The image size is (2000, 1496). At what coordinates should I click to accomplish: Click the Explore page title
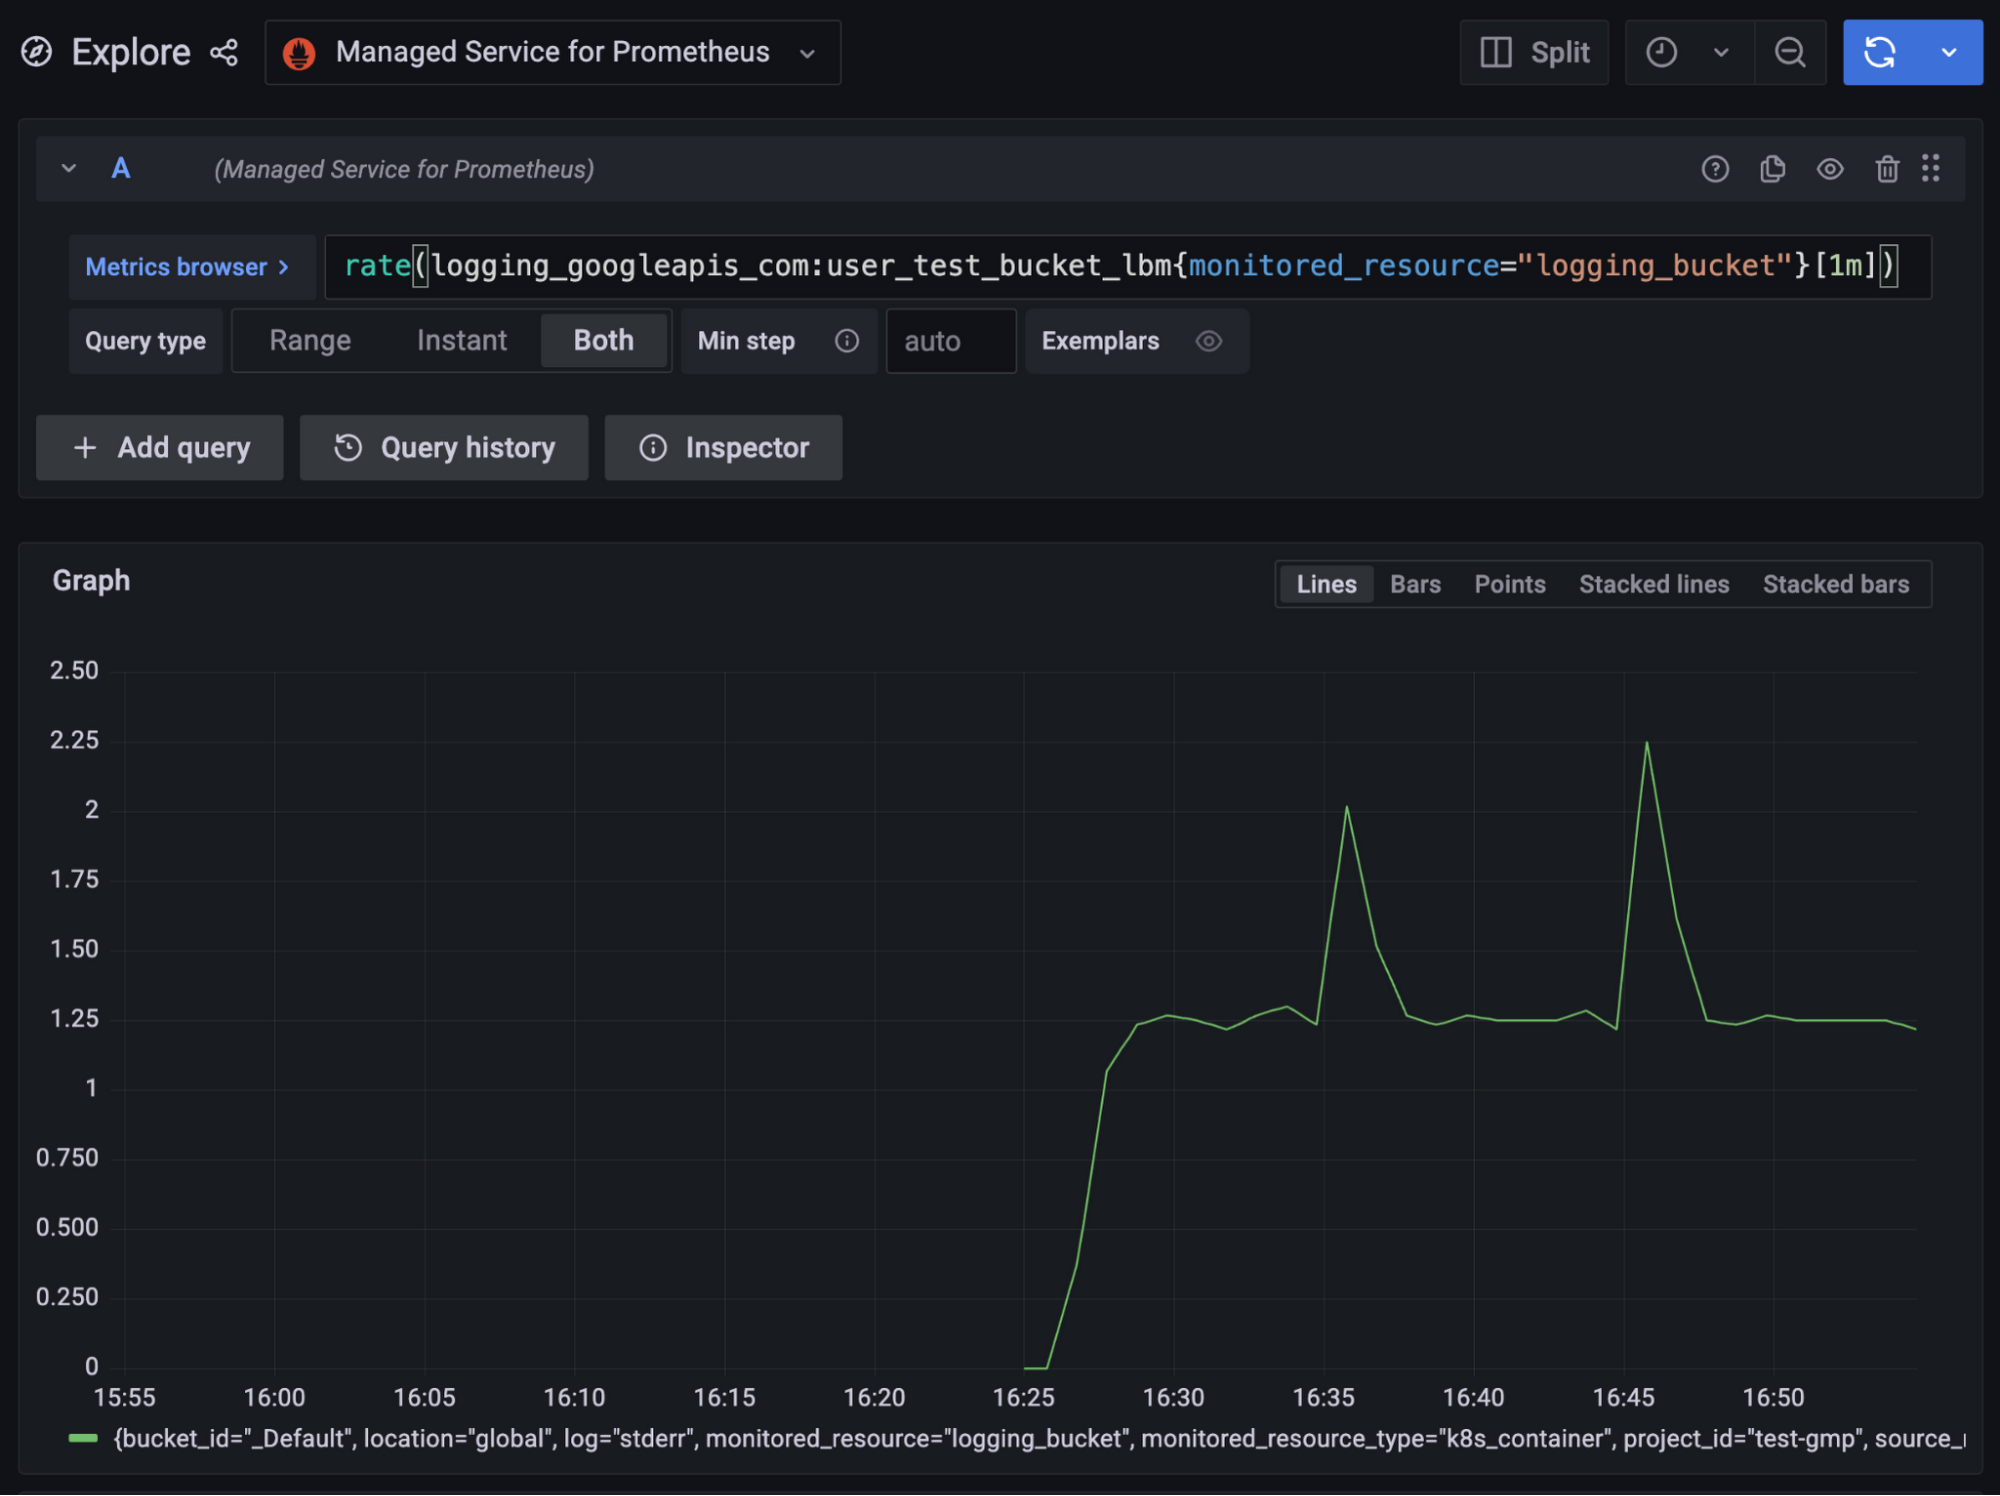coord(131,52)
